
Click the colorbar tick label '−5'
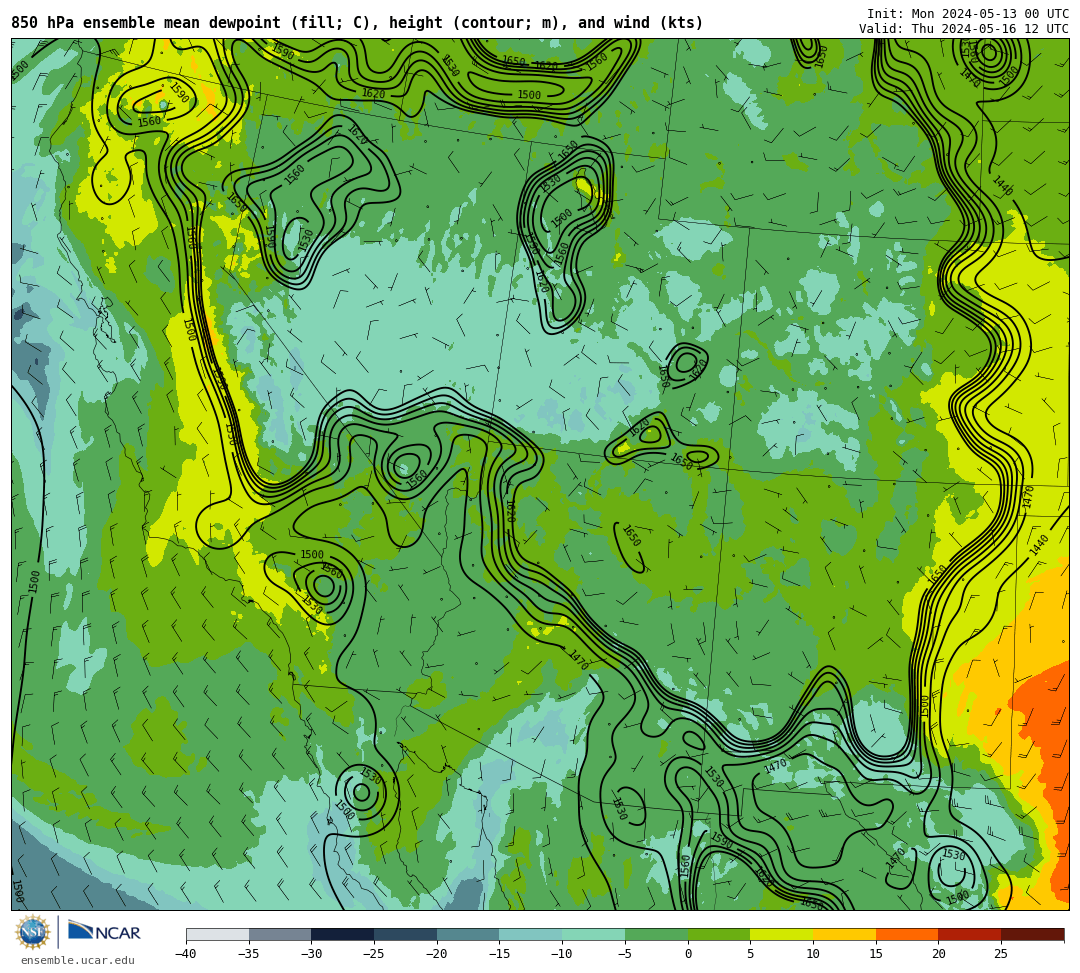(625, 954)
